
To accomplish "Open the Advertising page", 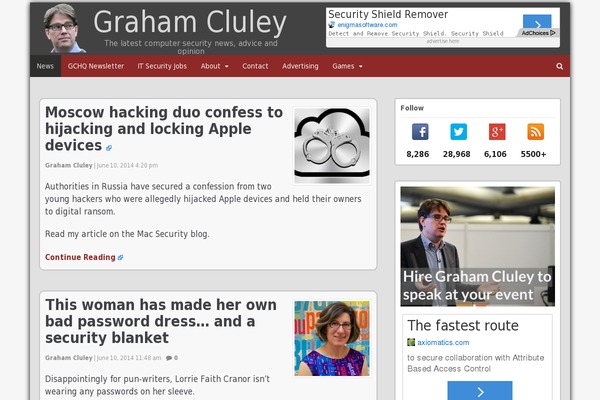I will point(300,66).
